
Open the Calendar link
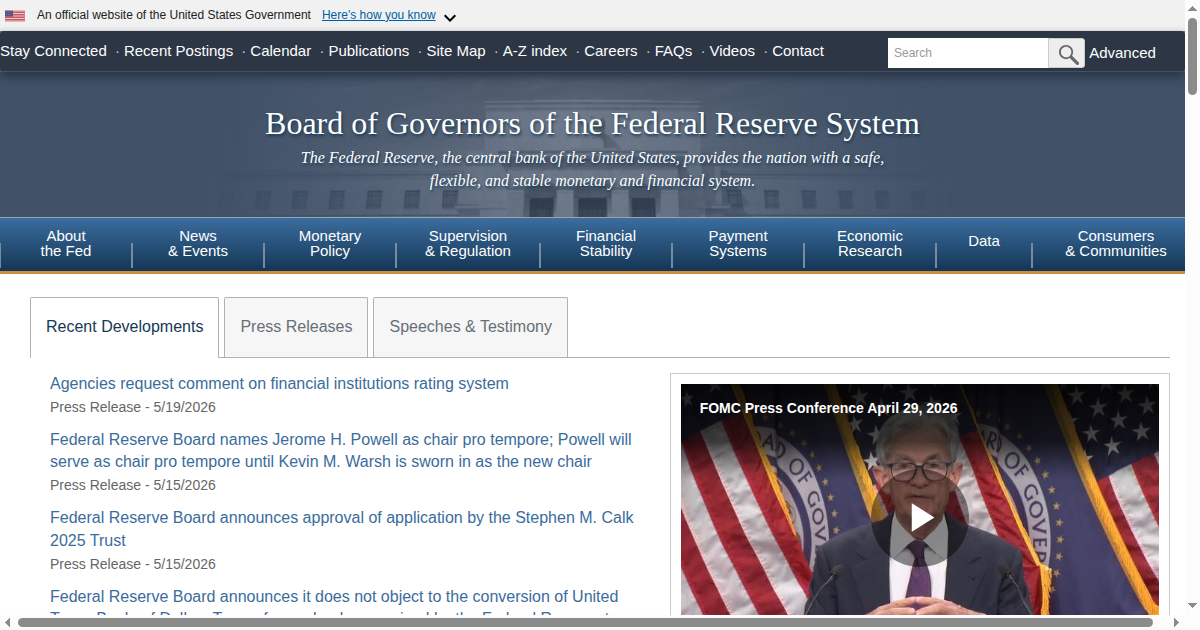coord(280,51)
